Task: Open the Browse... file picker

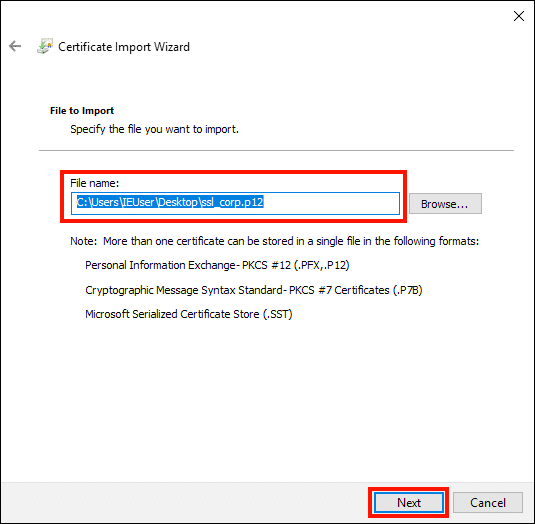Action: click(445, 204)
